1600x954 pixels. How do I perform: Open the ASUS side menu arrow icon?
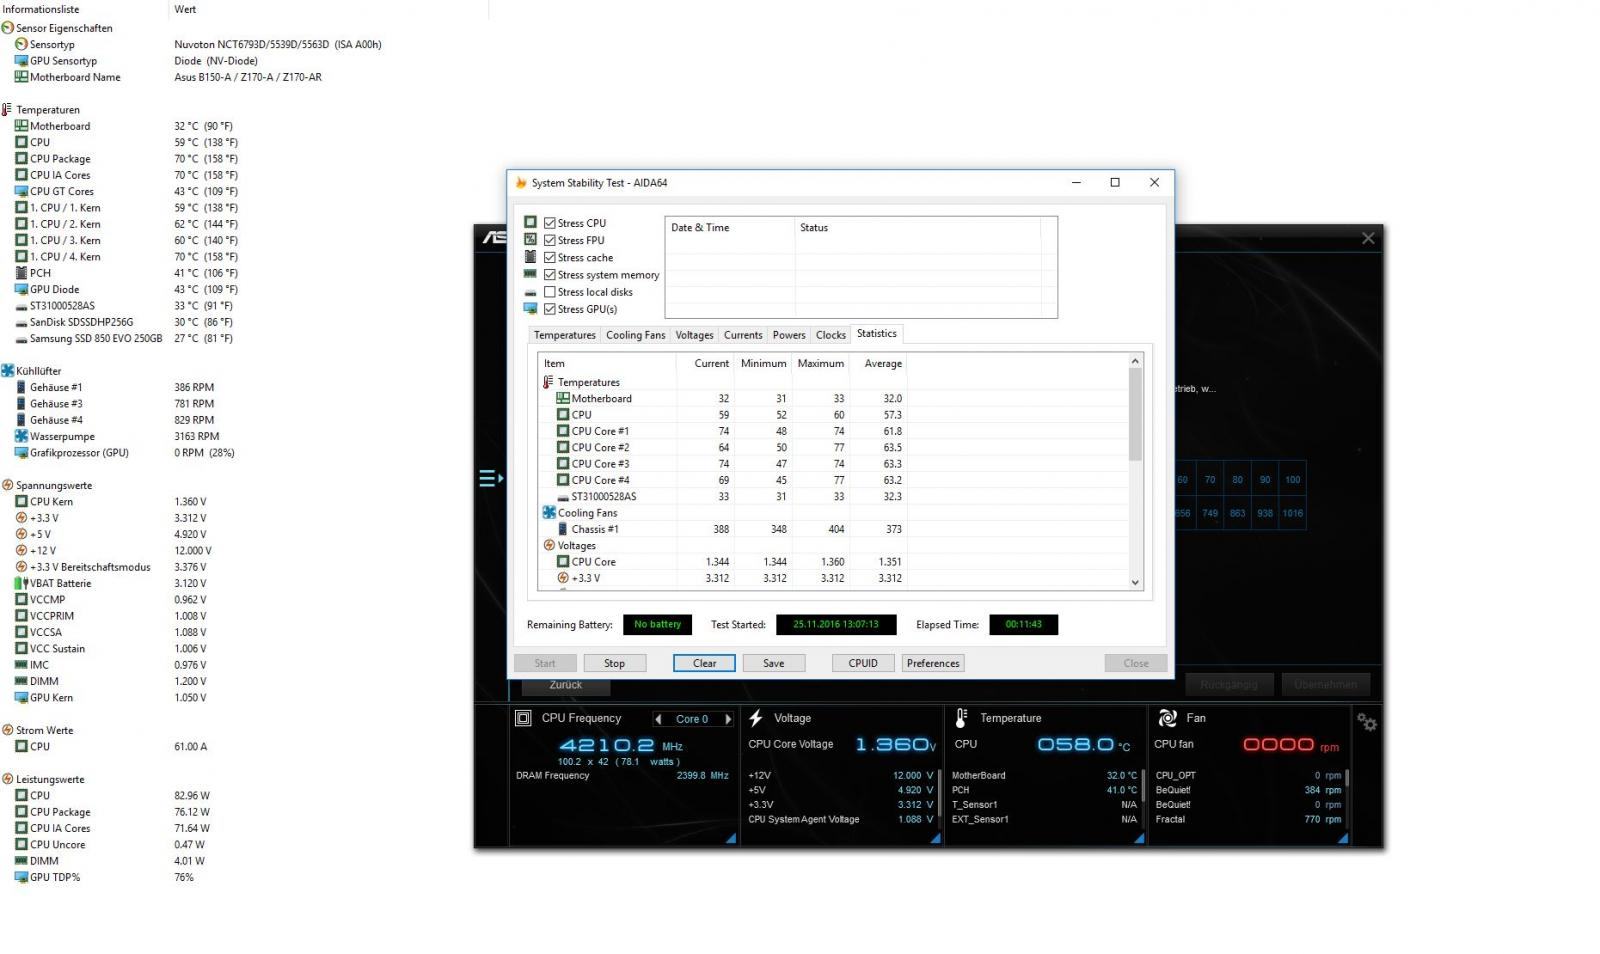click(491, 478)
